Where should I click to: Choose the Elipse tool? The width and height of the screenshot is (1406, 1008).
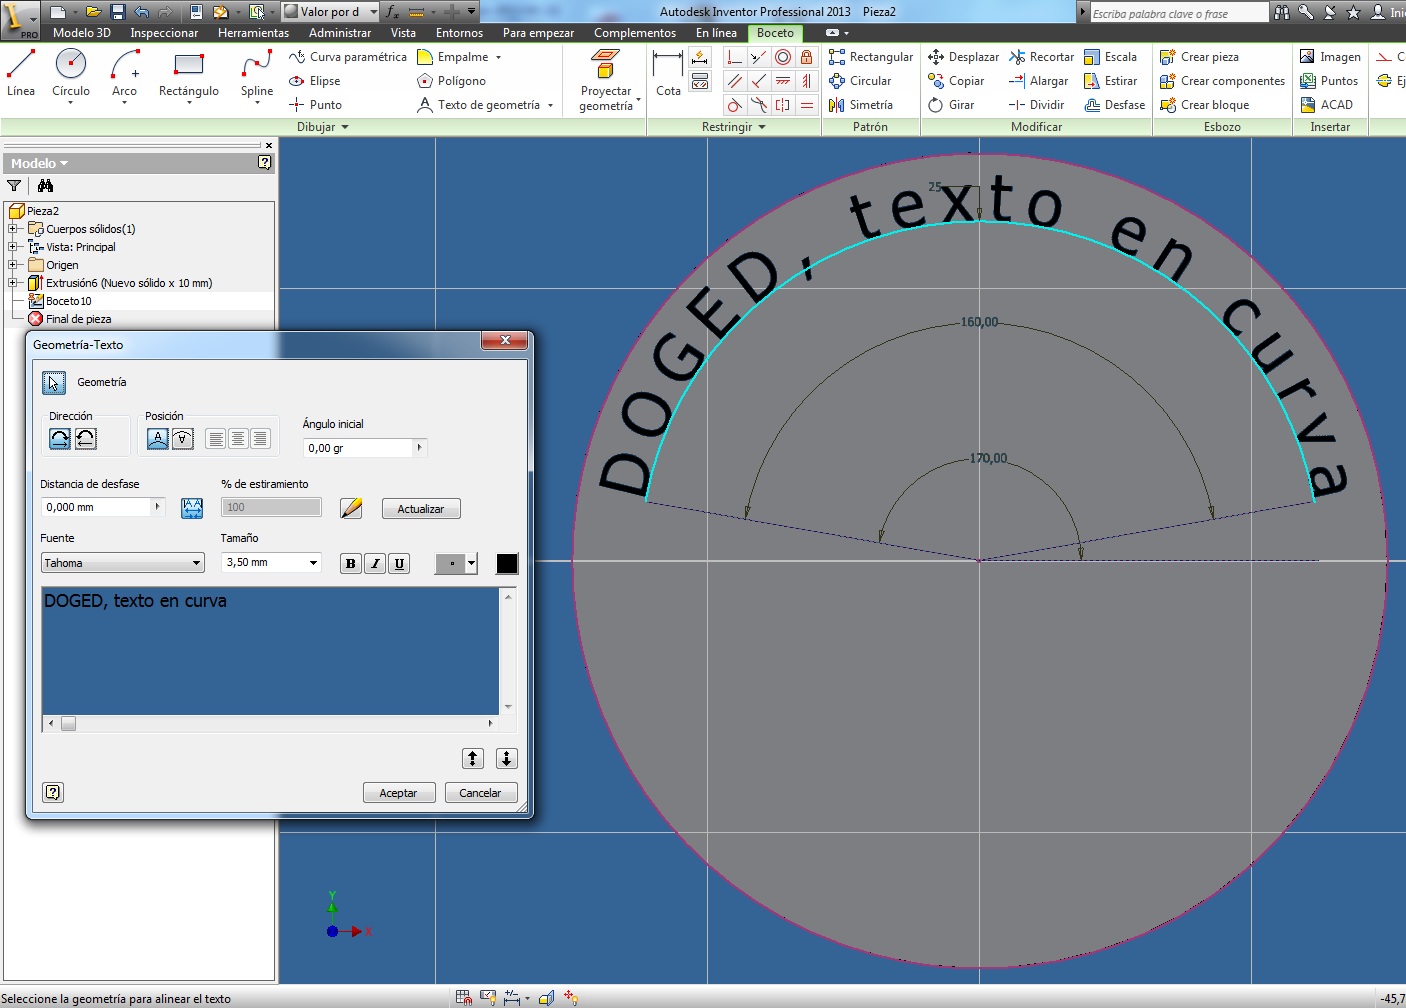pos(315,81)
